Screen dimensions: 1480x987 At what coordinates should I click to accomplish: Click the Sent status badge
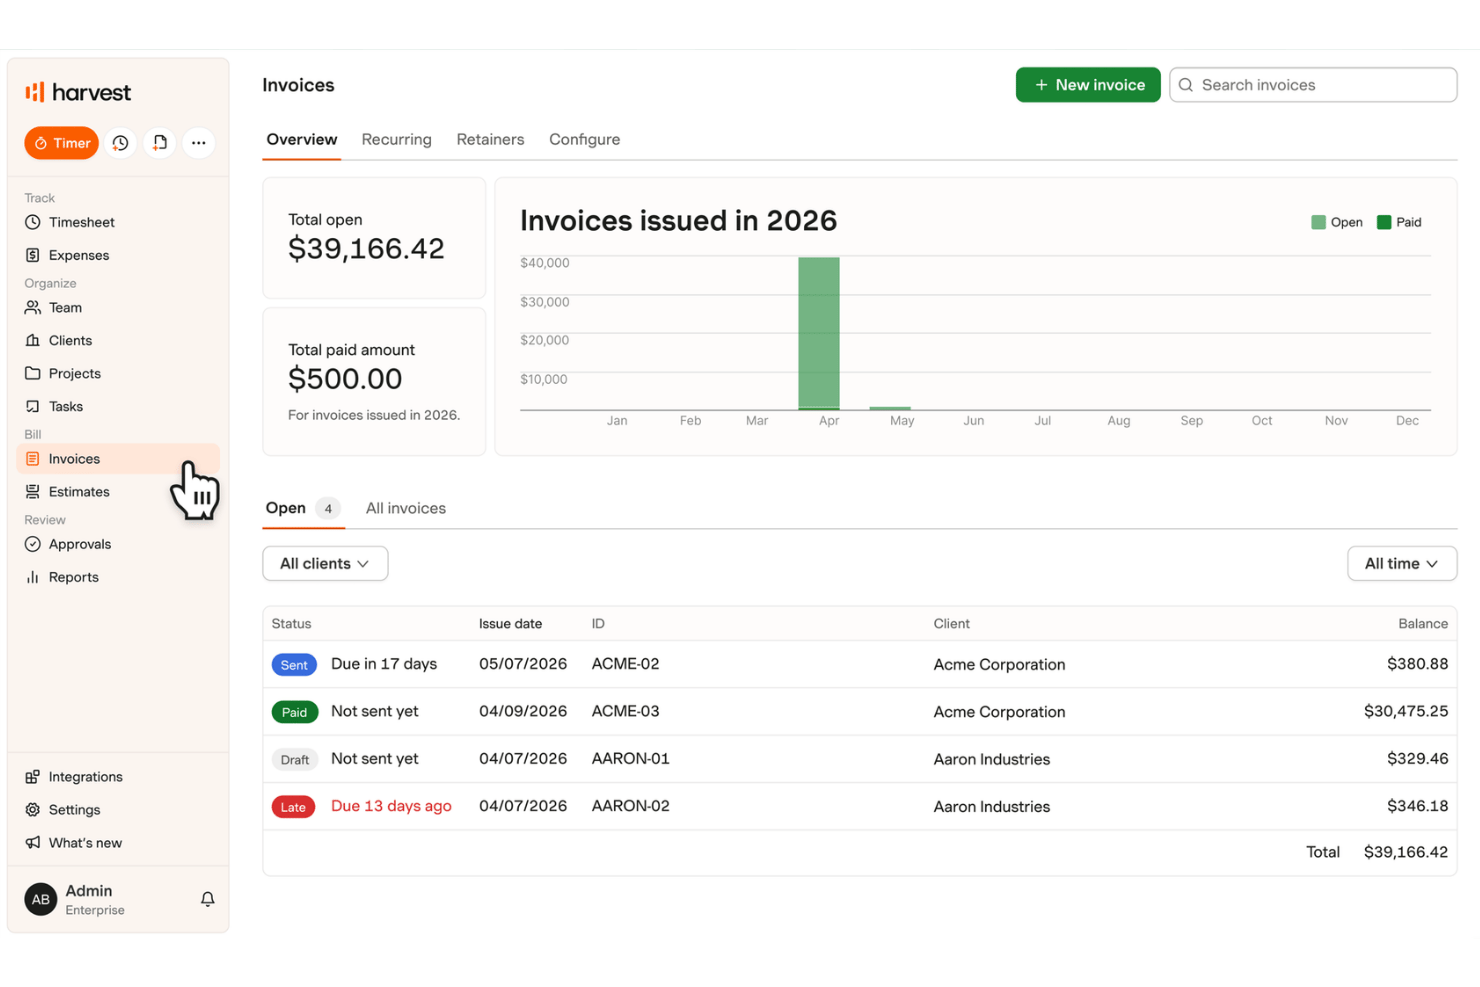tap(294, 665)
